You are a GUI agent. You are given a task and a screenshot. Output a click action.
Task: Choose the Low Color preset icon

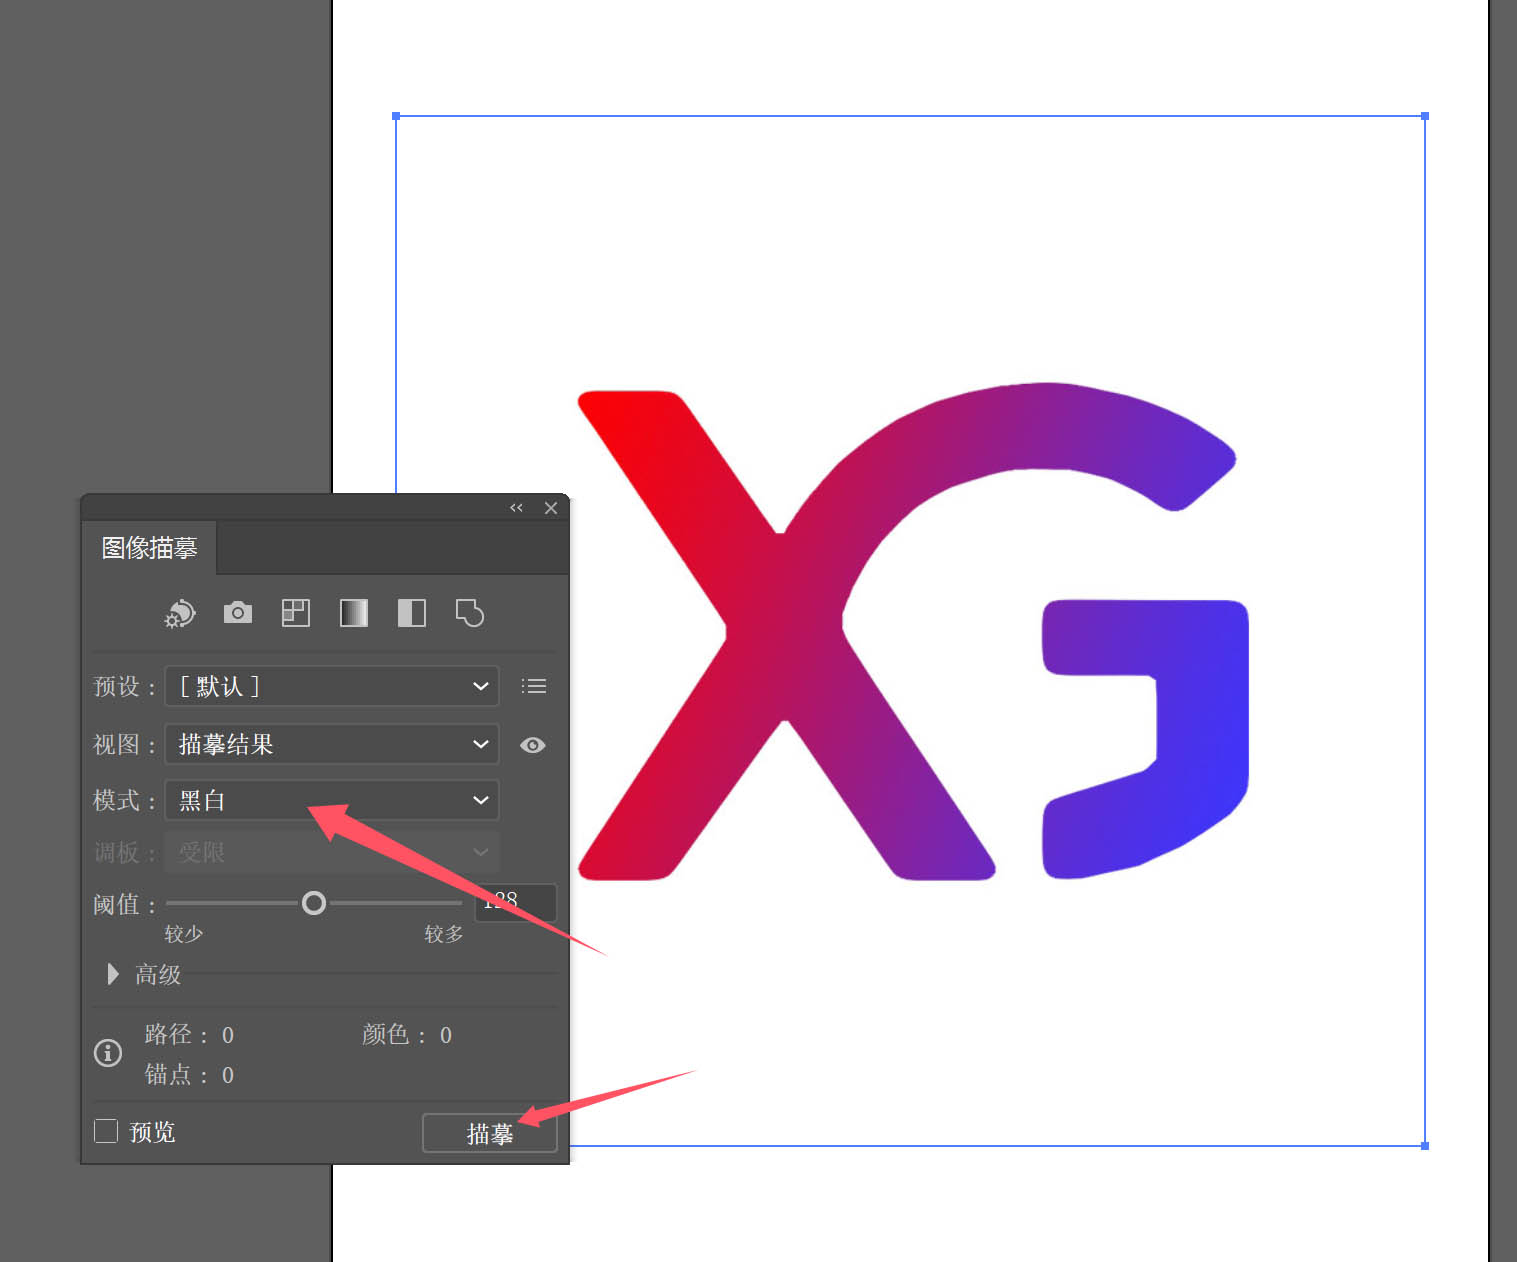pyautogui.click(x=296, y=613)
